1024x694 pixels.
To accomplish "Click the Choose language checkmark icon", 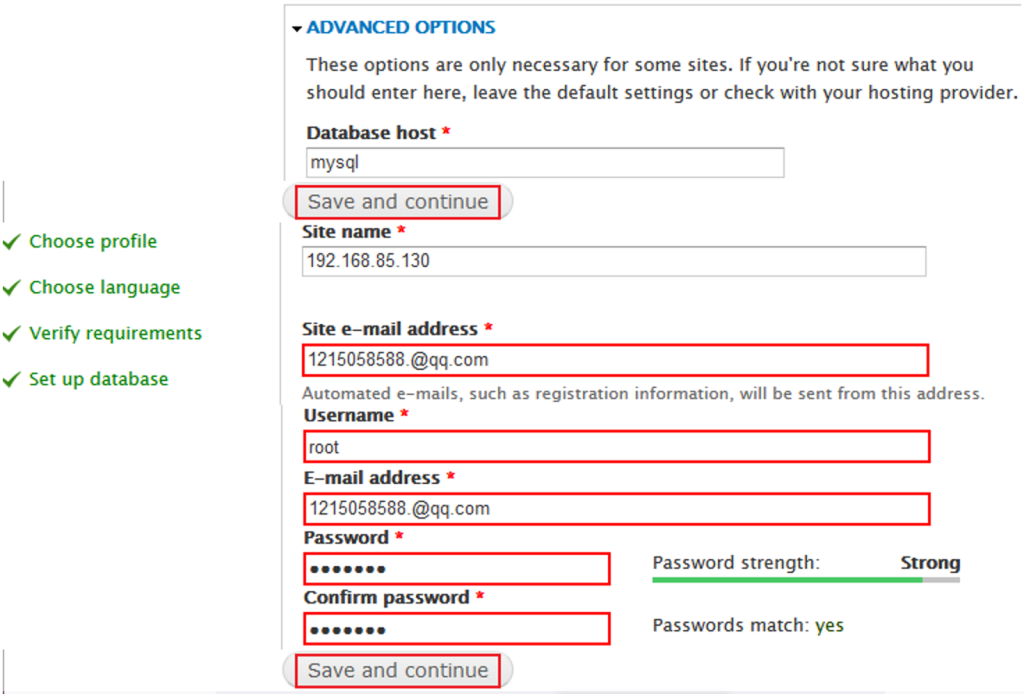I will tap(12, 288).
